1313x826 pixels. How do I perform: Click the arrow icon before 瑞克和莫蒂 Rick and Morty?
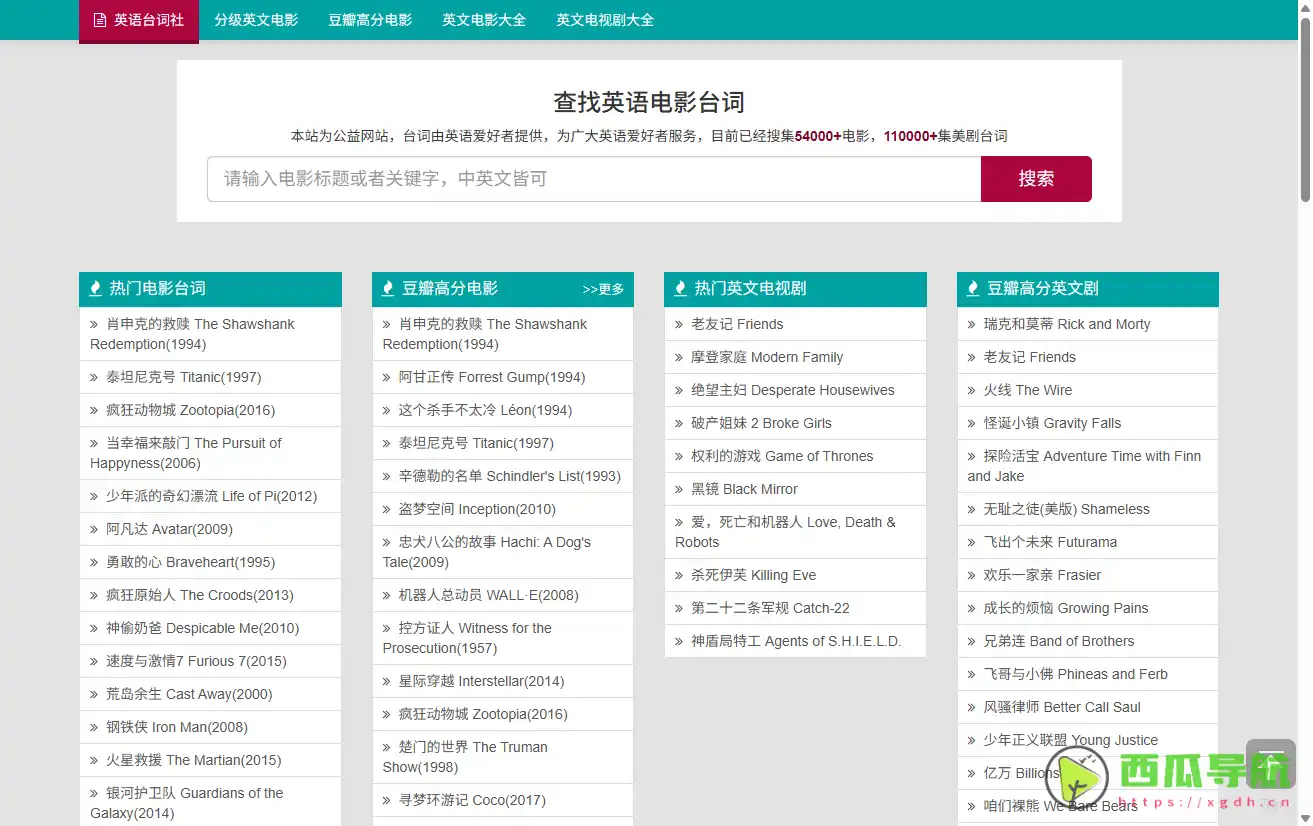971,324
